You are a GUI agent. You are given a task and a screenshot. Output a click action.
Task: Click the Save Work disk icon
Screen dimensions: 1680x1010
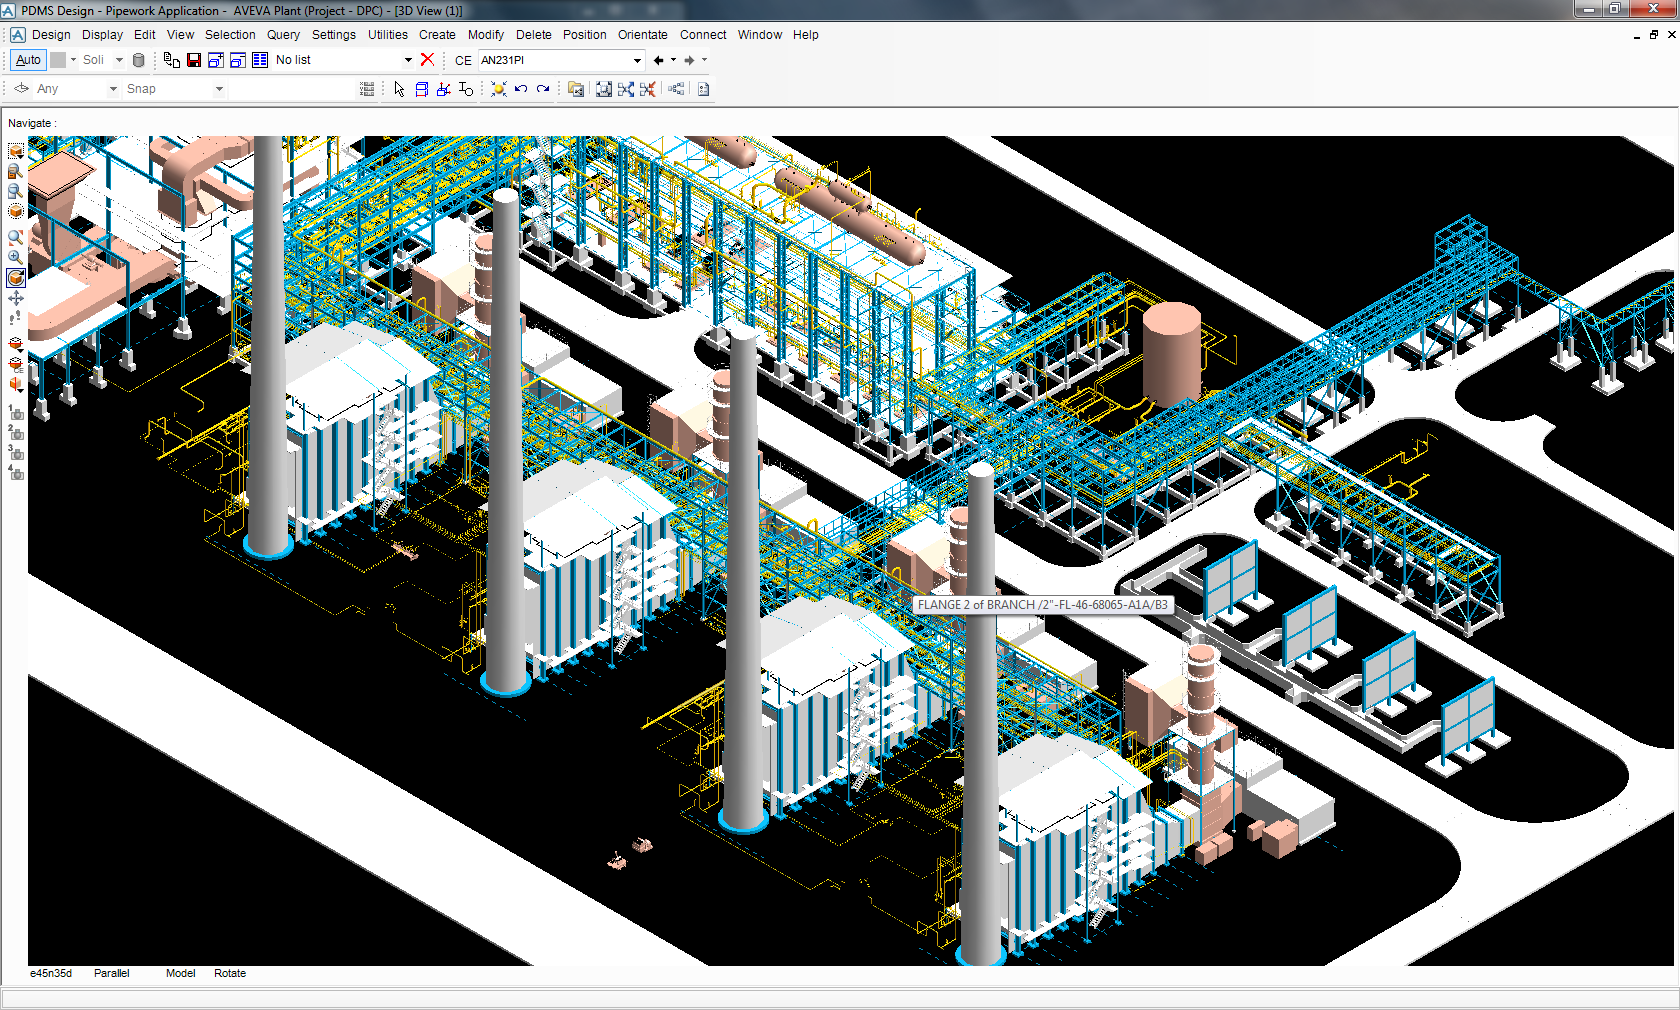194,60
